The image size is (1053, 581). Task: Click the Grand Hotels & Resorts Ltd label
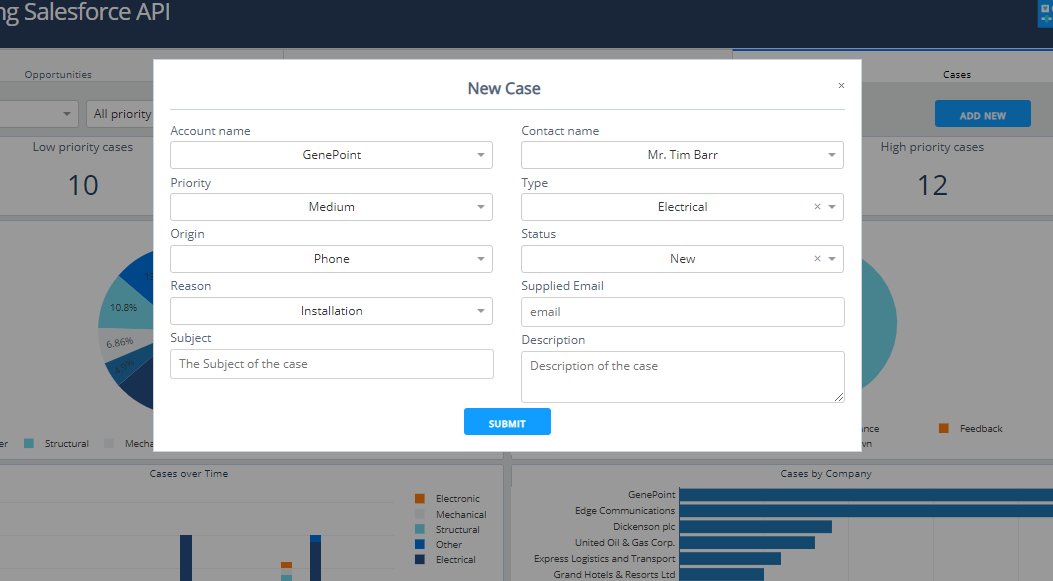point(614,575)
